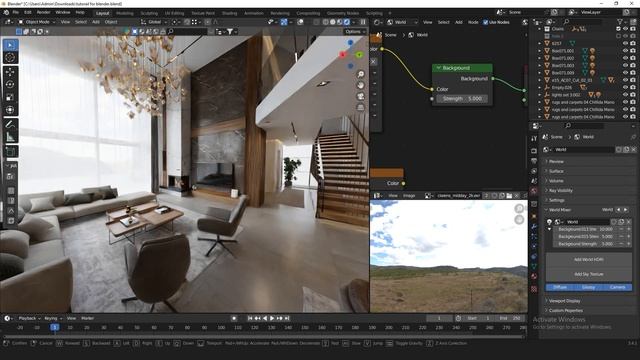Play the animation in timeline

click(x=272, y=318)
